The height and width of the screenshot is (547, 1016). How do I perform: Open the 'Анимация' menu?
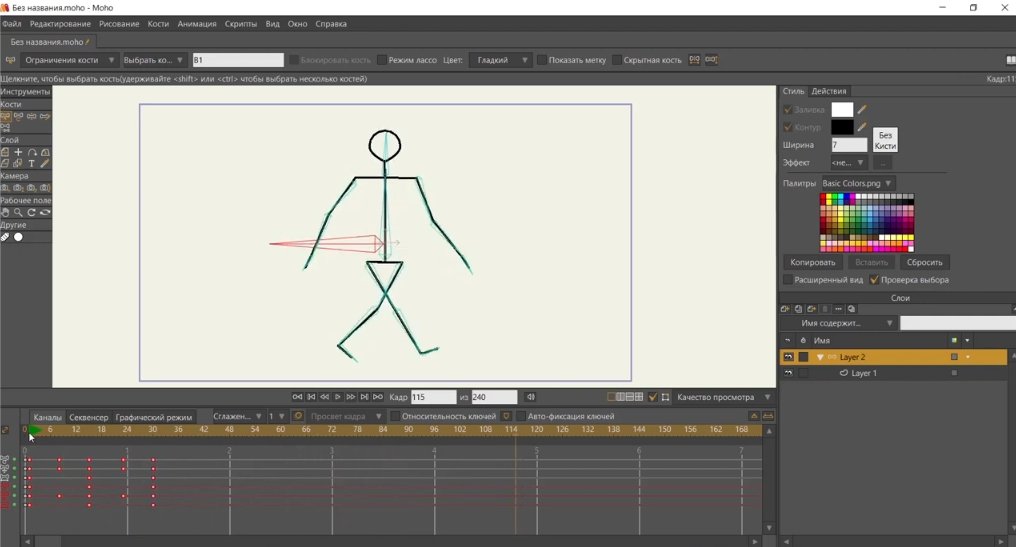coord(196,23)
